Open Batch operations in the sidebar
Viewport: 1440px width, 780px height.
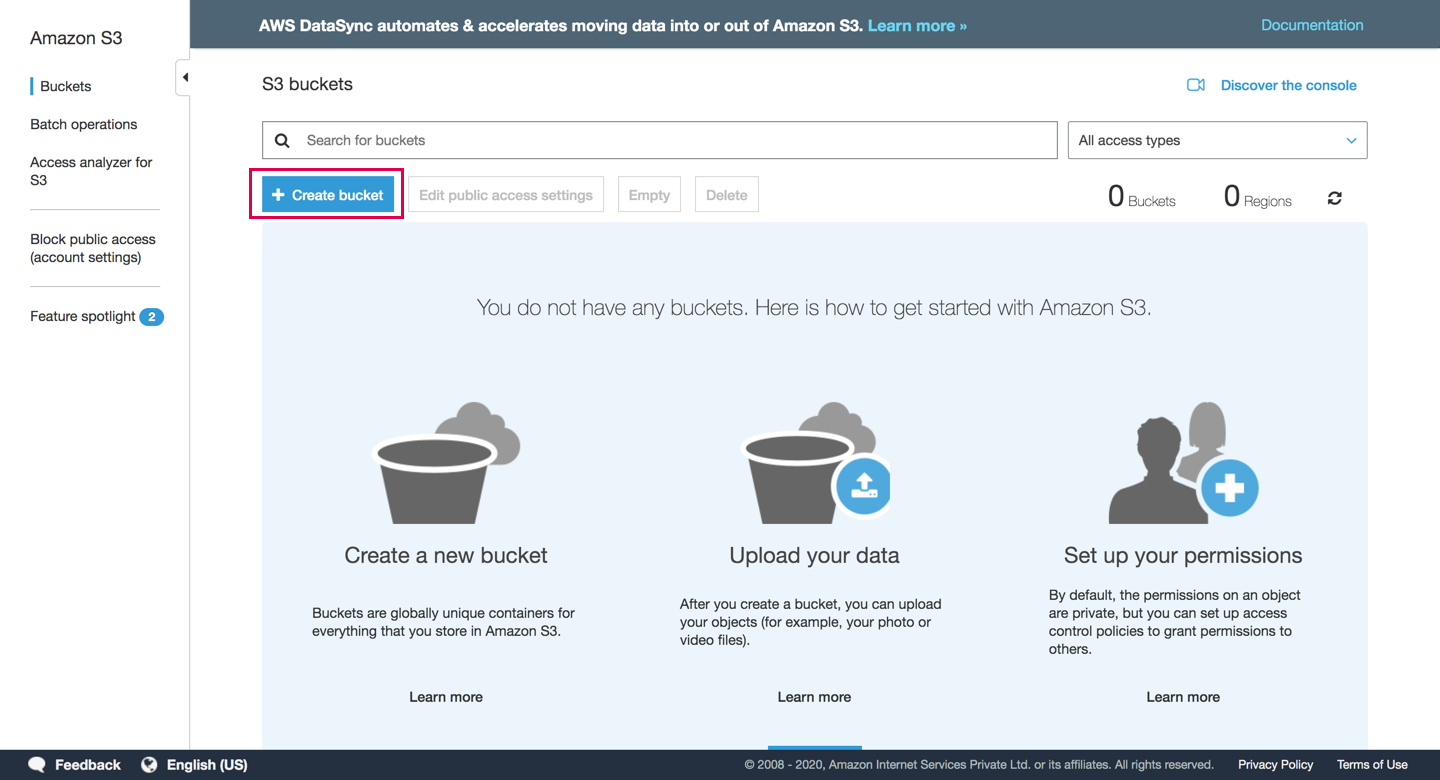click(84, 124)
